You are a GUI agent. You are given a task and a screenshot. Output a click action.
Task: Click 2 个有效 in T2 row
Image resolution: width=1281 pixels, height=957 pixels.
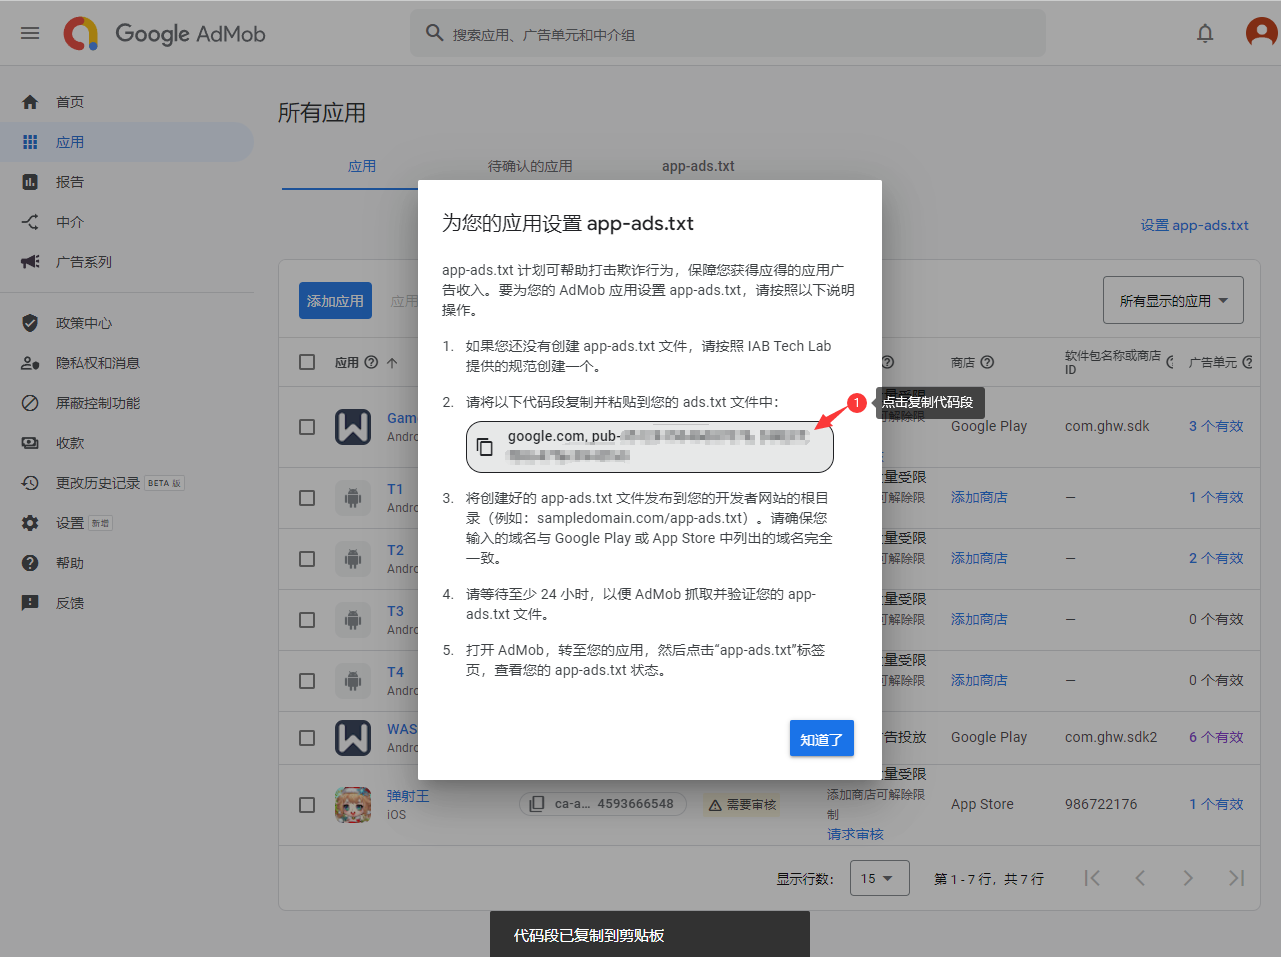click(1216, 558)
